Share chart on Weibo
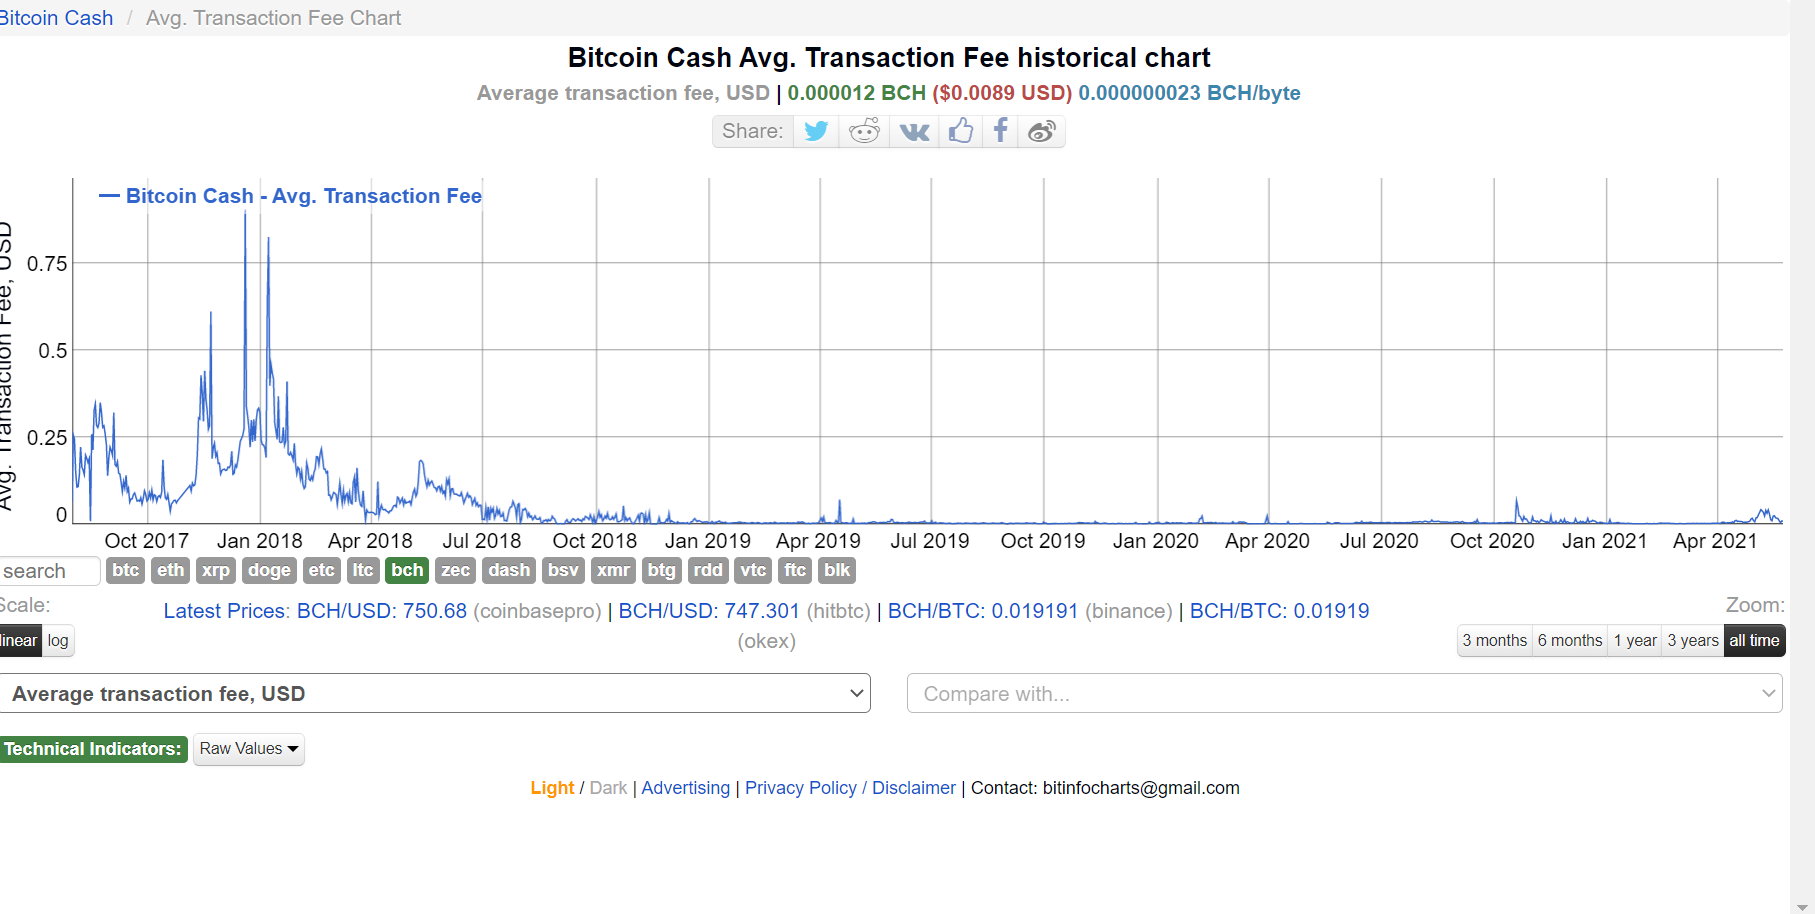This screenshot has height=914, width=1815. [1042, 131]
